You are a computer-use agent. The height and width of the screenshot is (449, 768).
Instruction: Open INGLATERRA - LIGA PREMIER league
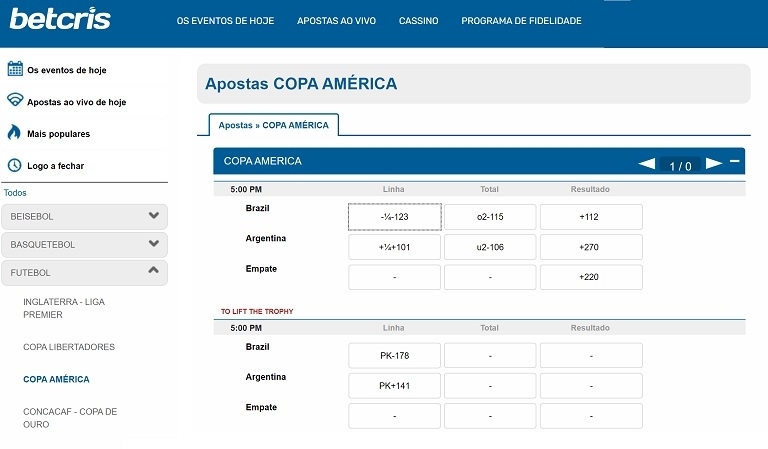pyautogui.click(x=63, y=308)
